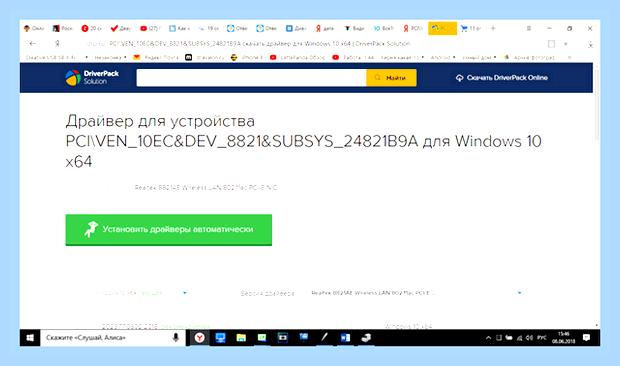Click the volume icon in system tray
620x366 pixels.
[529, 338]
